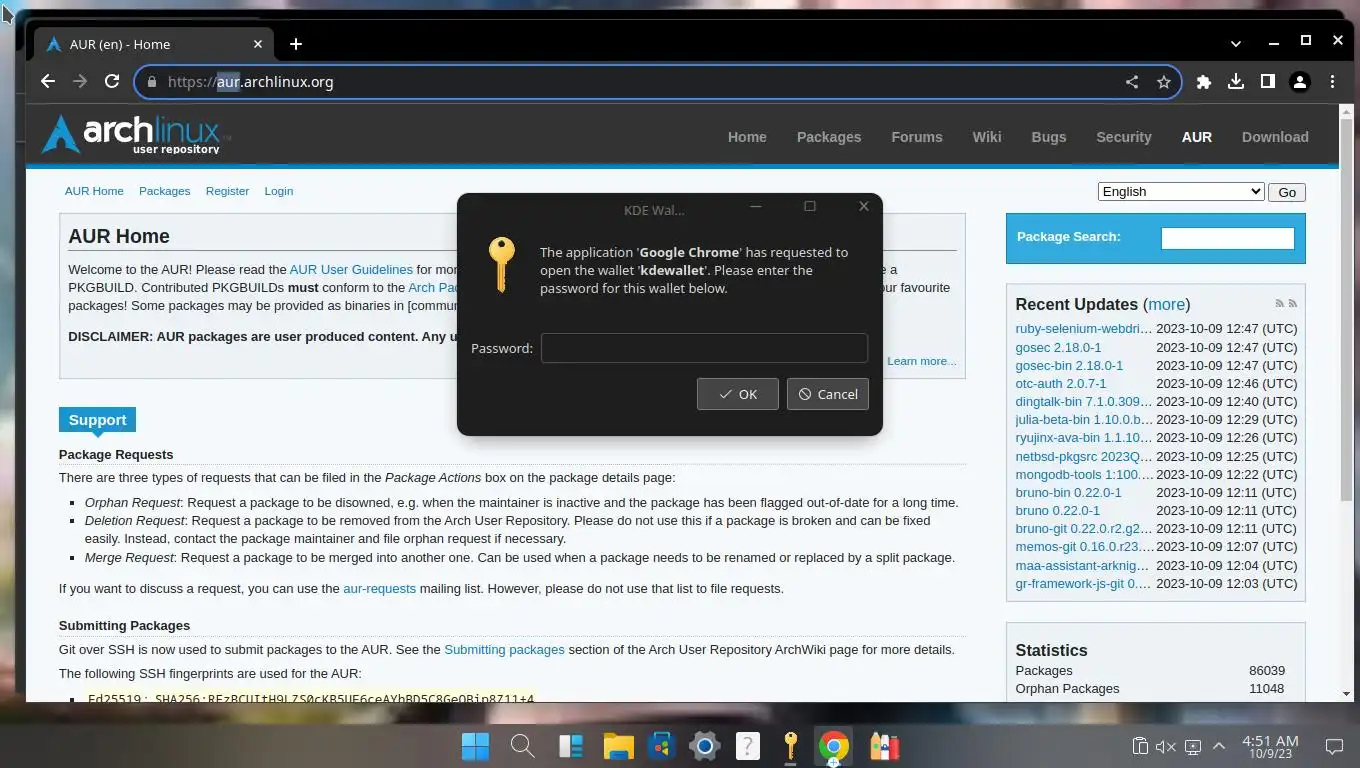The image size is (1360, 768).
Task: Open memos-git package link
Action: pos(1084,546)
